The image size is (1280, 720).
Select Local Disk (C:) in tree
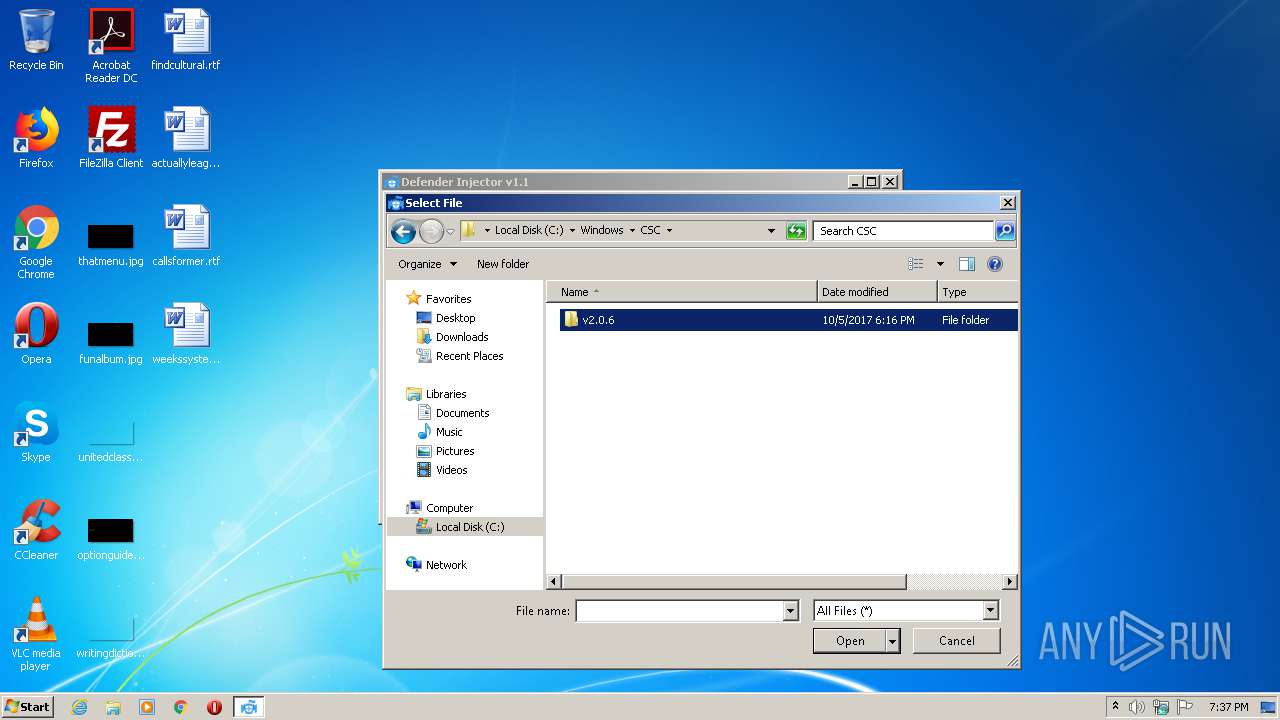[x=470, y=527]
